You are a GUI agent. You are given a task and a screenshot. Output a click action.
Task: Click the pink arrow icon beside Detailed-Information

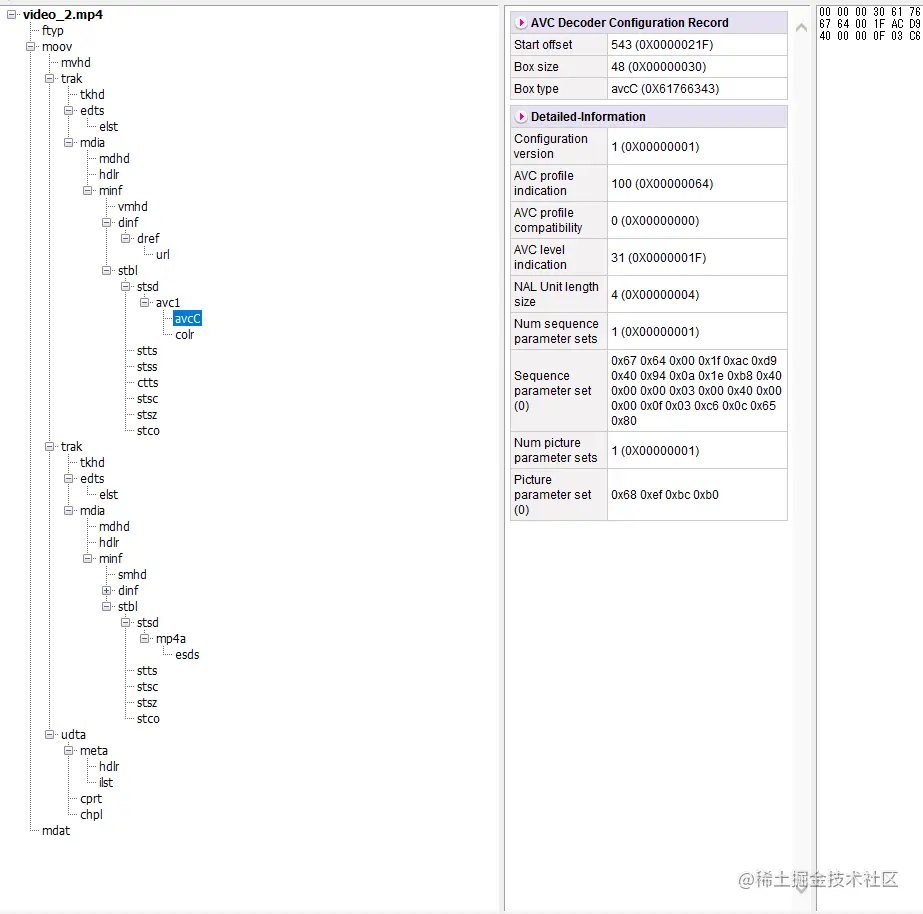[521, 117]
